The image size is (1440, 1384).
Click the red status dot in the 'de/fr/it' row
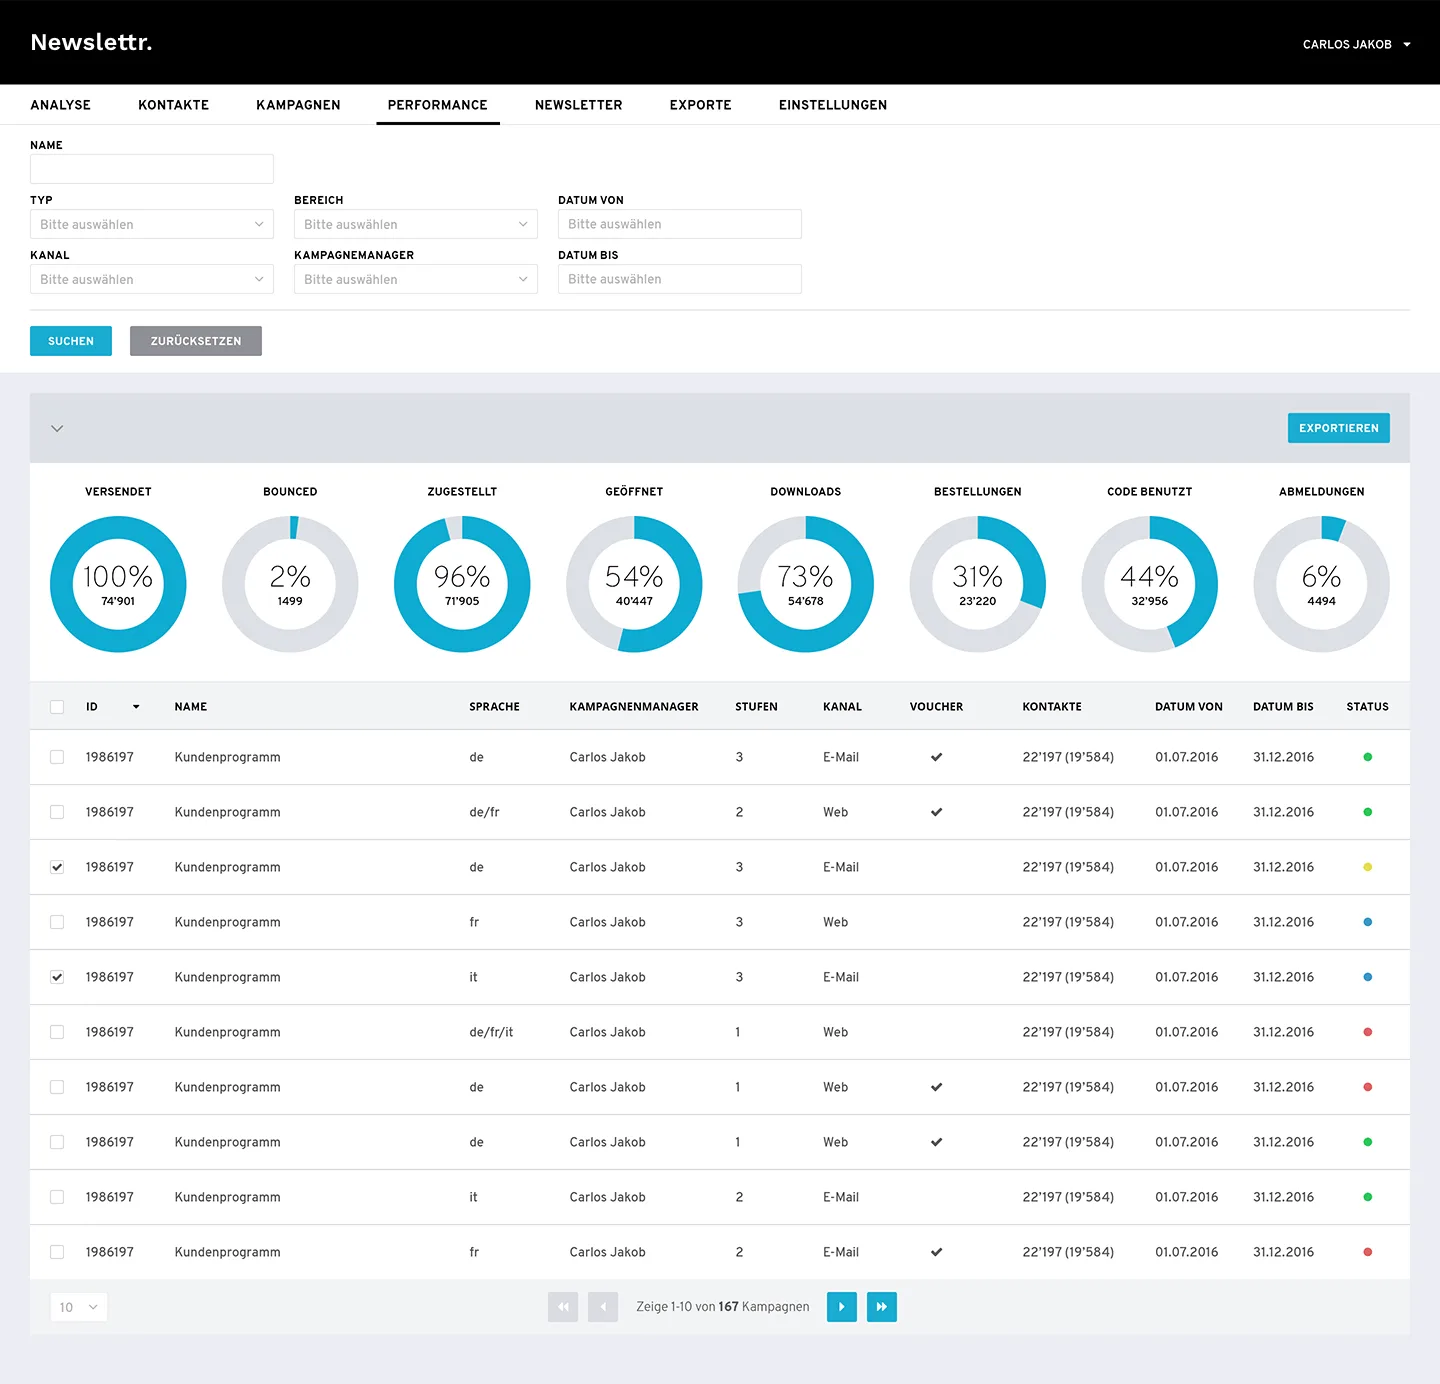(1367, 1032)
